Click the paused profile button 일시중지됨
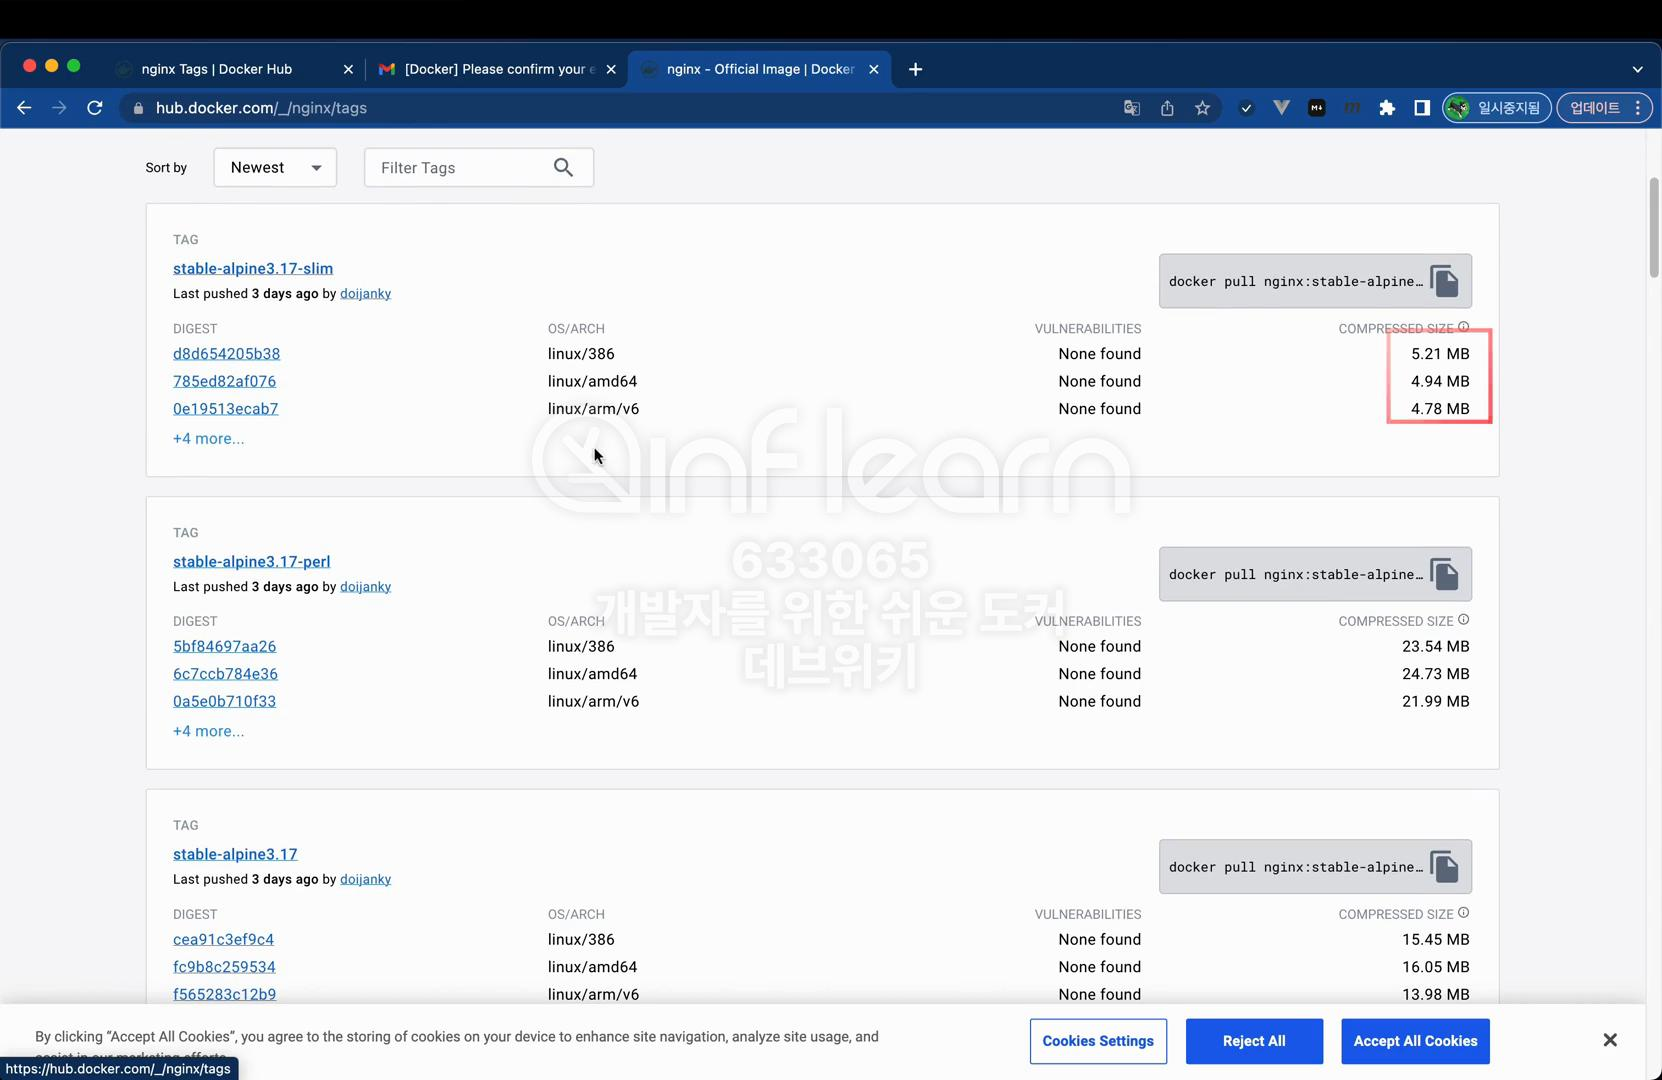 (1496, 108)
